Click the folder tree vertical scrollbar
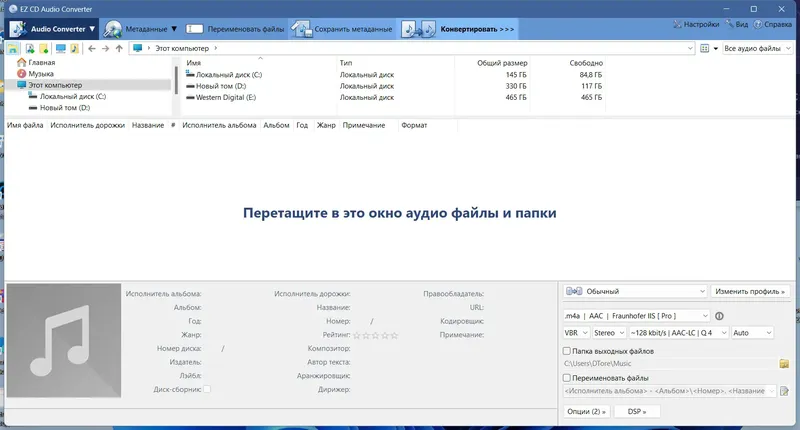Viewport: 800px width, 430px height. pyautogui.click(x=177, y=81)
